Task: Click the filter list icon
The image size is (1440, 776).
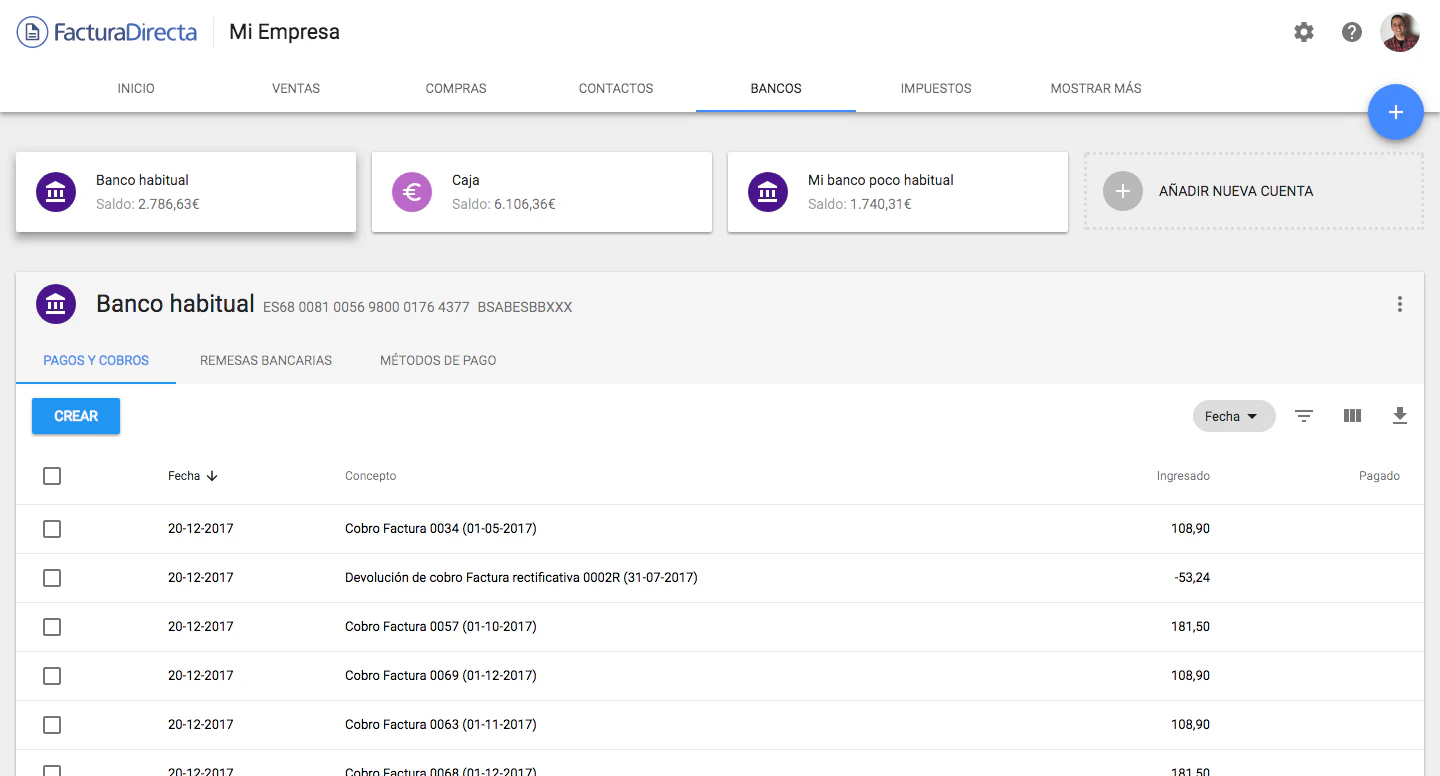Action: (x=1304, y=416)
